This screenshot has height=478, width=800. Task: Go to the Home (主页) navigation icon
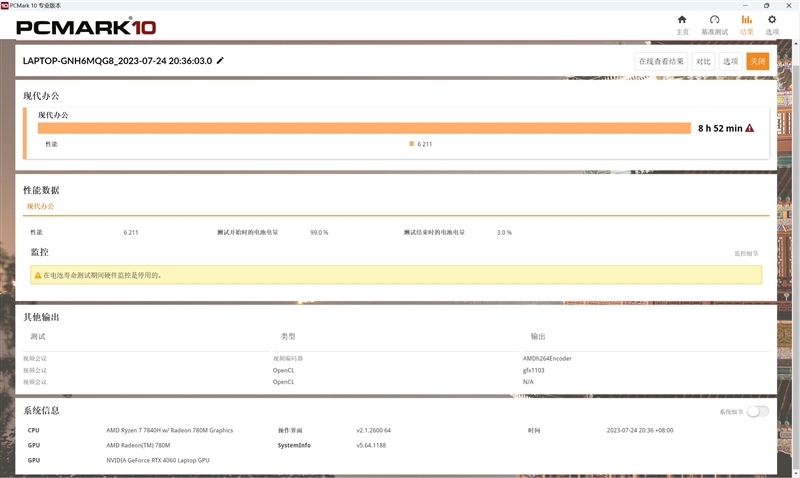[682, 24]
